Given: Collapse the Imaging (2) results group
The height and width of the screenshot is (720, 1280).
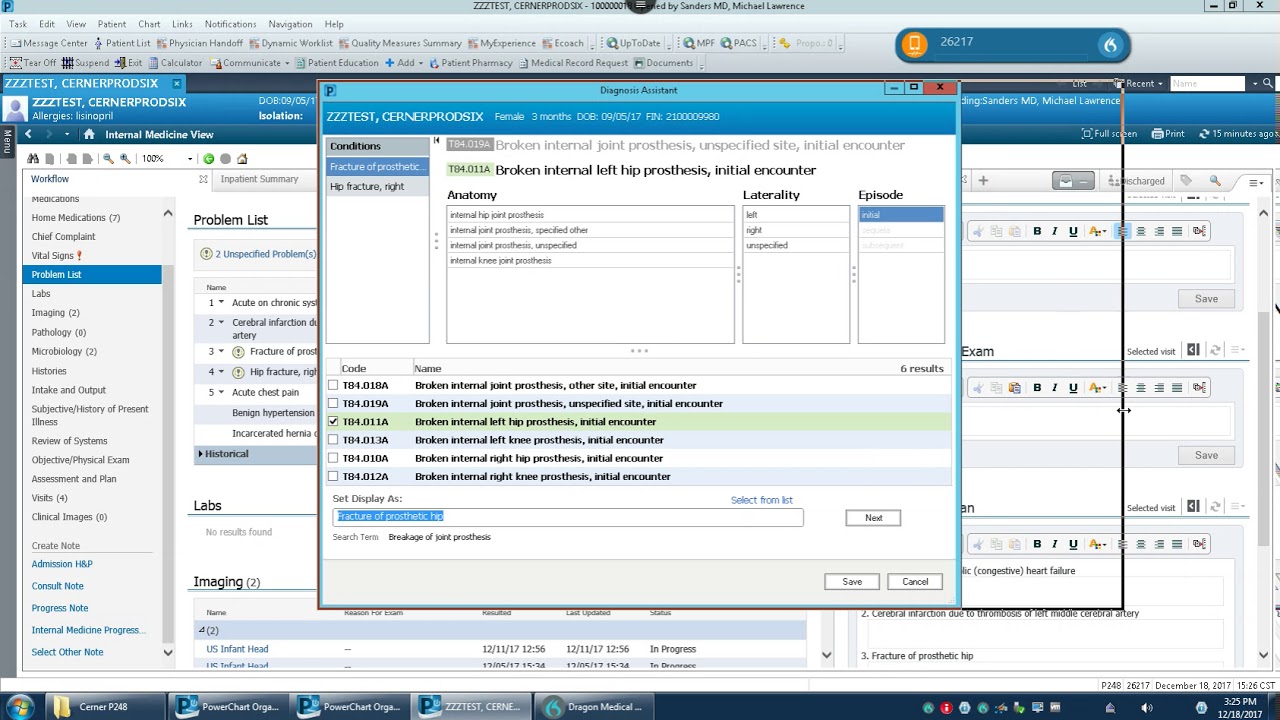Looking at the screenshot, I should [201, 630].
